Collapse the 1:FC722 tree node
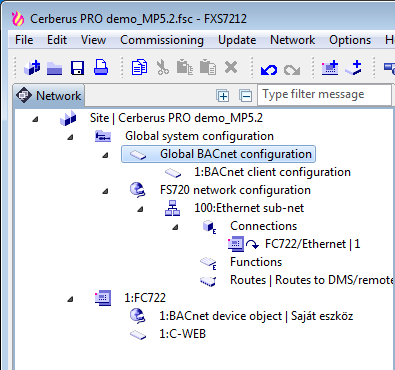Image resolution: width=395 pixels, height=370 pixels. point(70,299)
